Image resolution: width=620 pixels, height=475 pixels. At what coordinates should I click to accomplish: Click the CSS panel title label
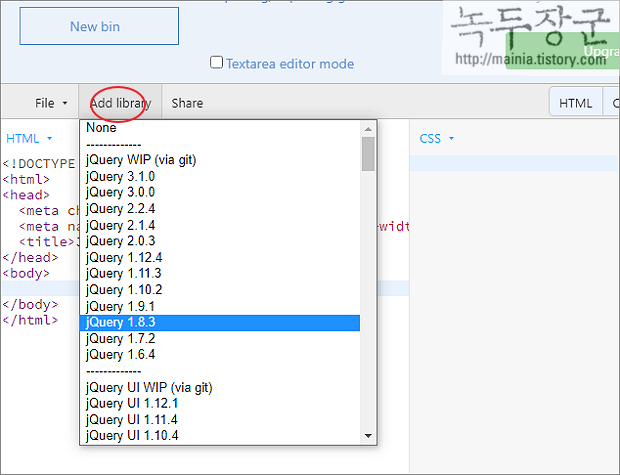tap(430, 138)
